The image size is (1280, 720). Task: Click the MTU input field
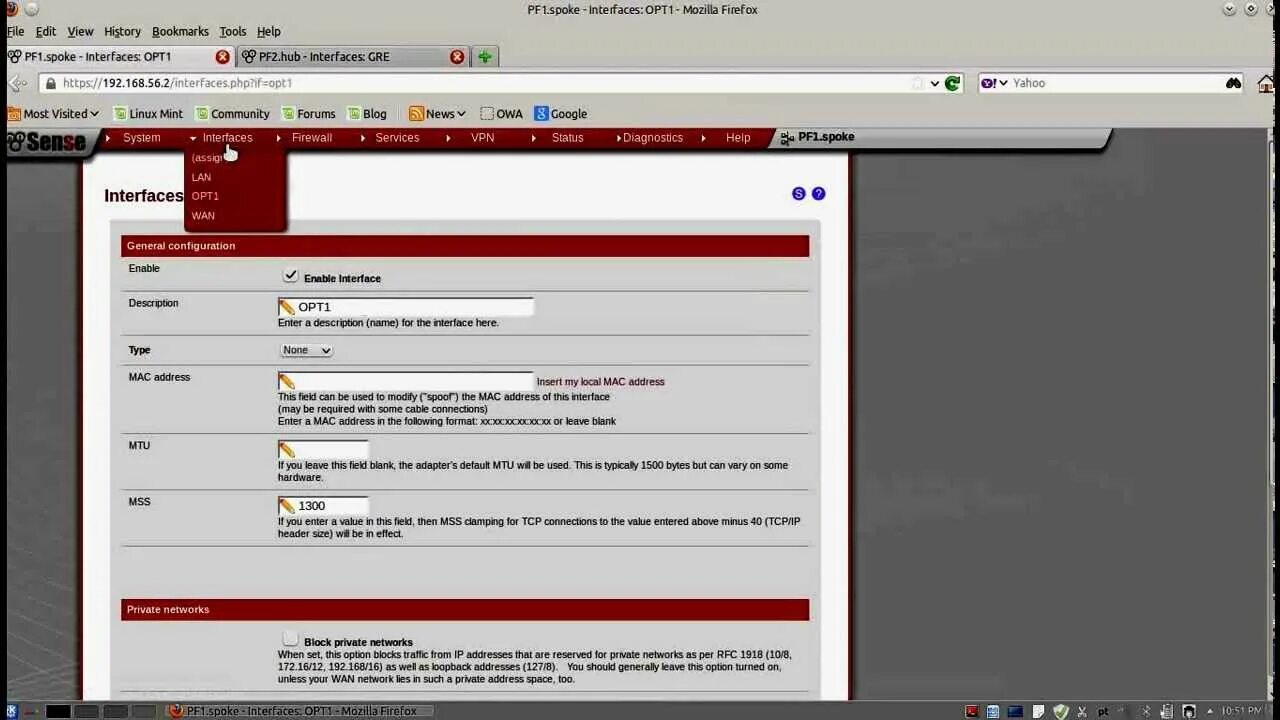323,449
